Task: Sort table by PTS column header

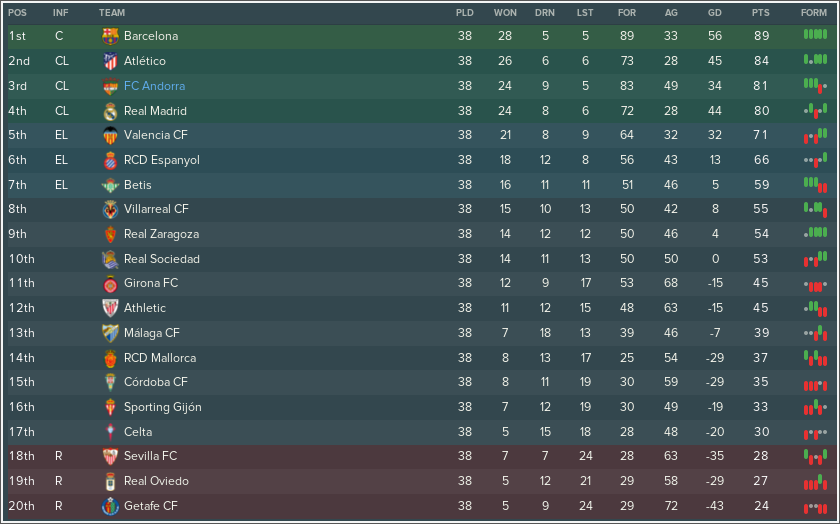Action: pyautogui.click(x=760, y=13)
